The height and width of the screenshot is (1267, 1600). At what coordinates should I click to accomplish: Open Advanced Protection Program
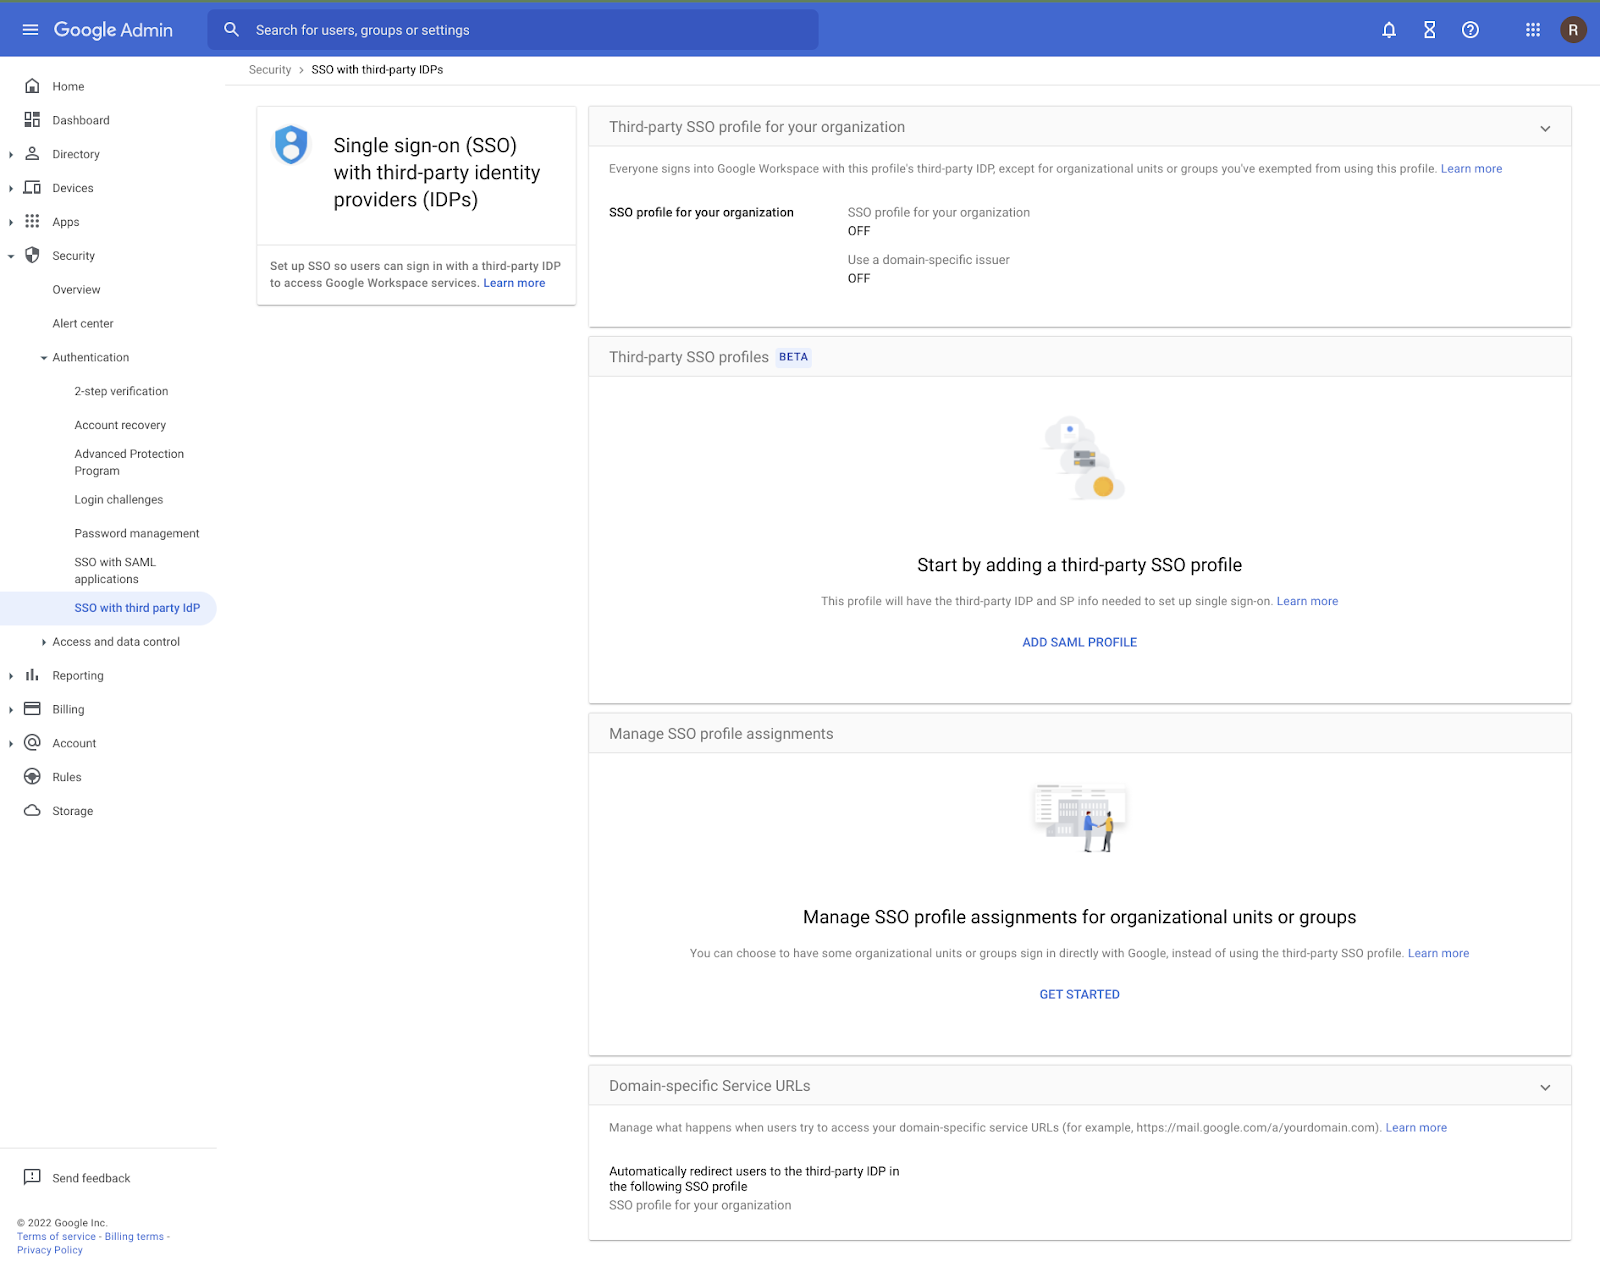point(129,462)
